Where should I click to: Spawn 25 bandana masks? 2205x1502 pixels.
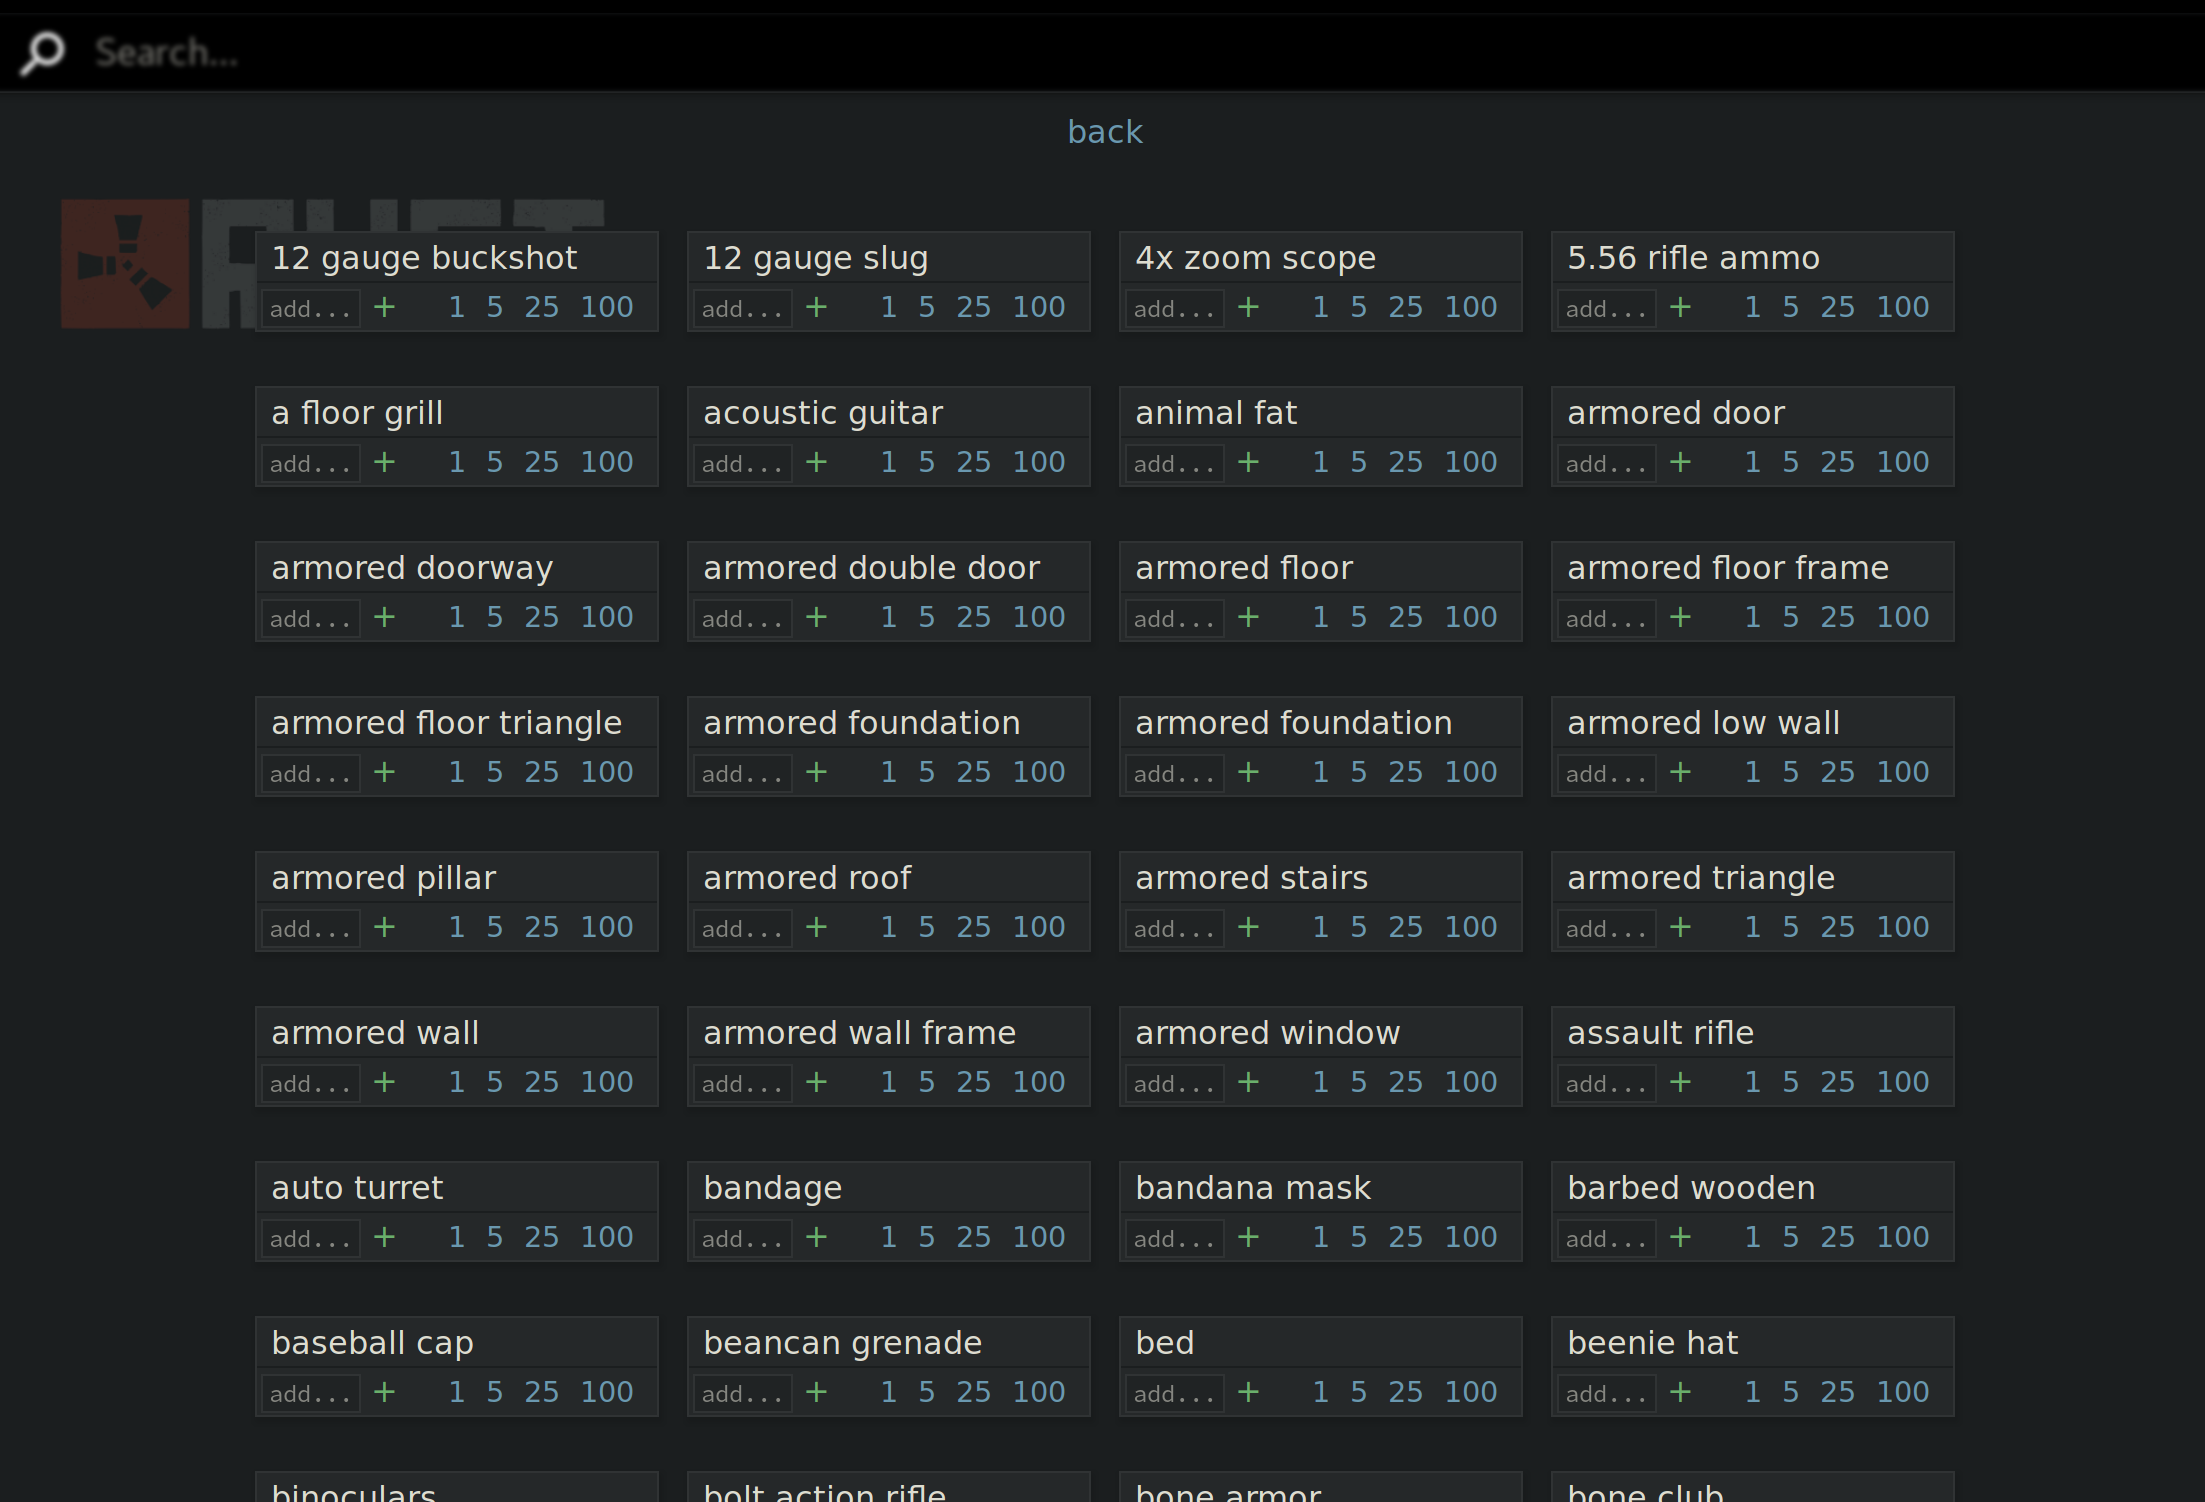(1405, 1237)
